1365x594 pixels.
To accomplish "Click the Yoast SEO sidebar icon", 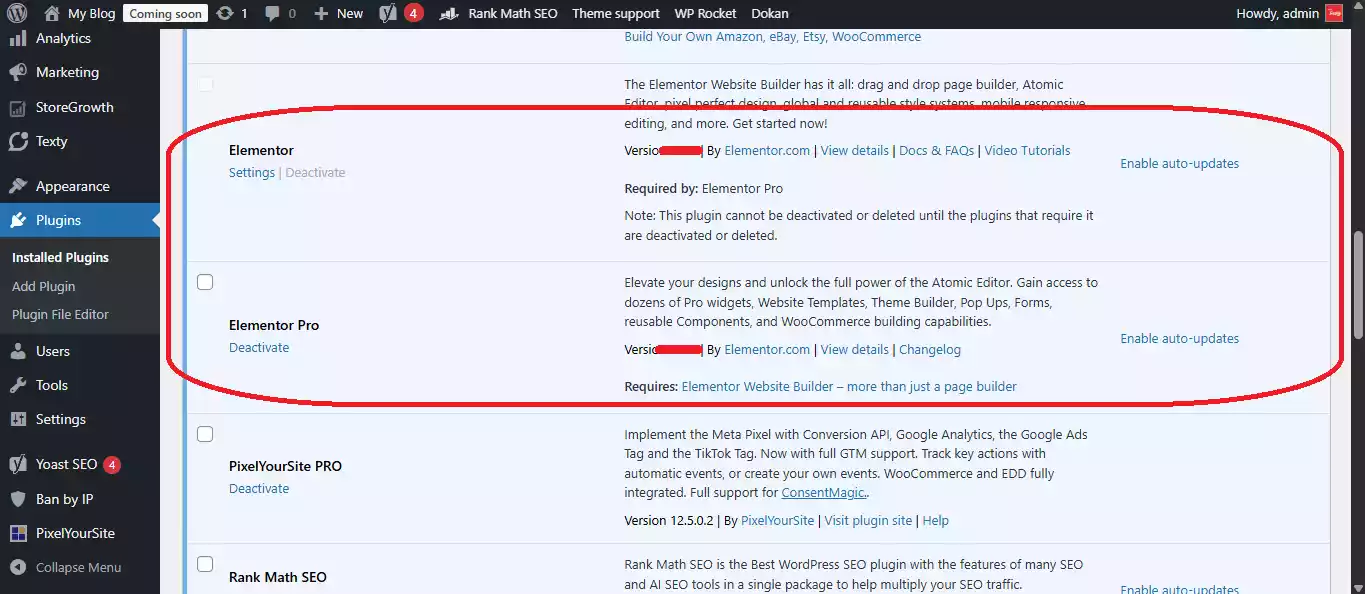I will 17,464.
